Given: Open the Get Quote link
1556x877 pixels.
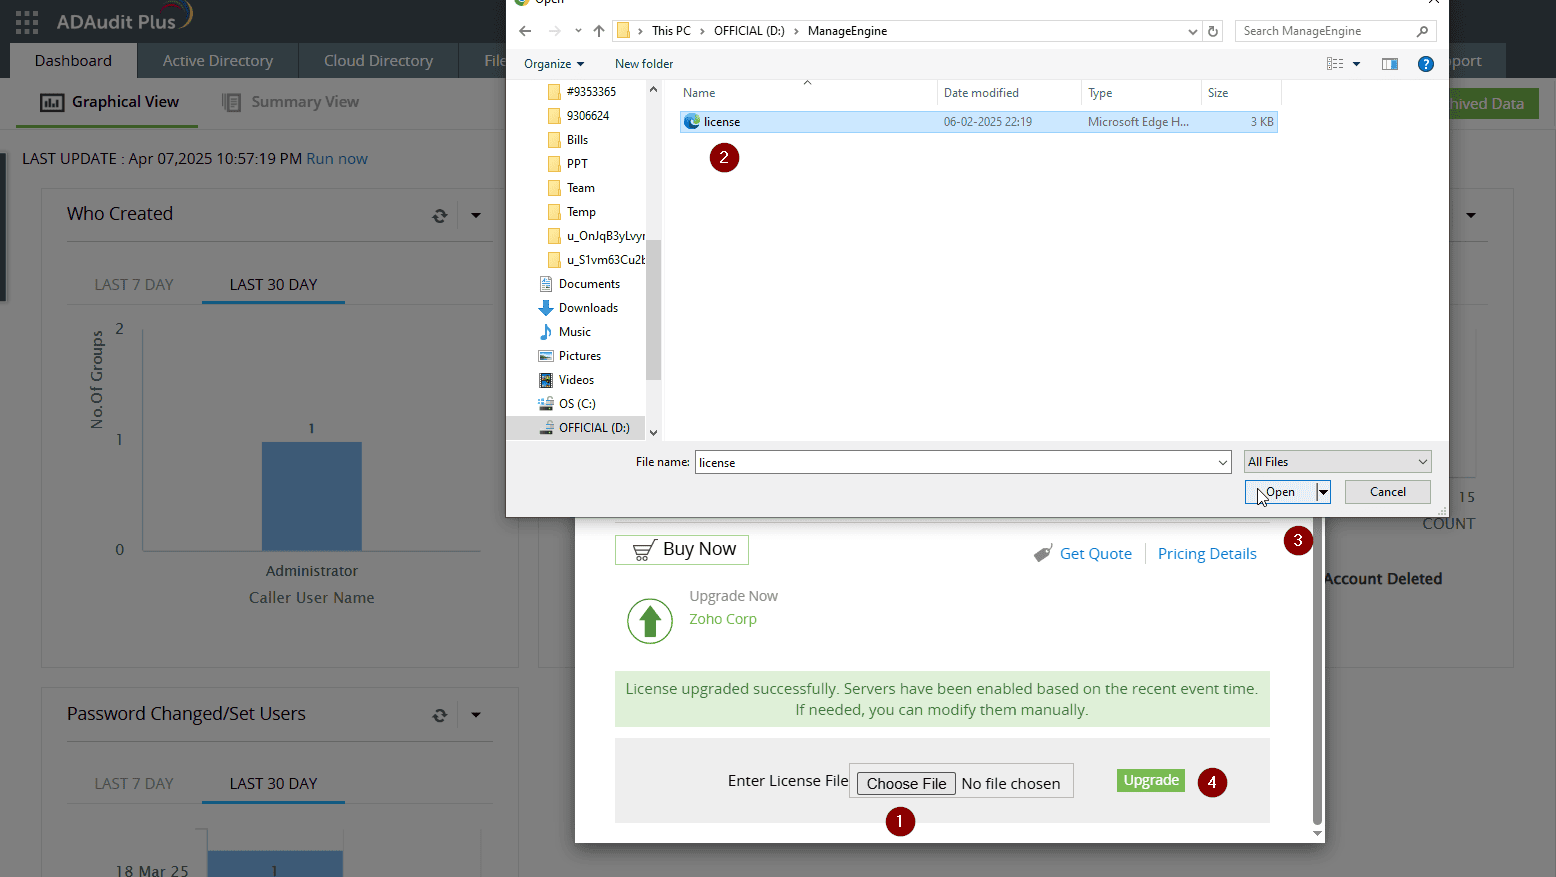Looking at the screenshot, I should point(1096,554).
